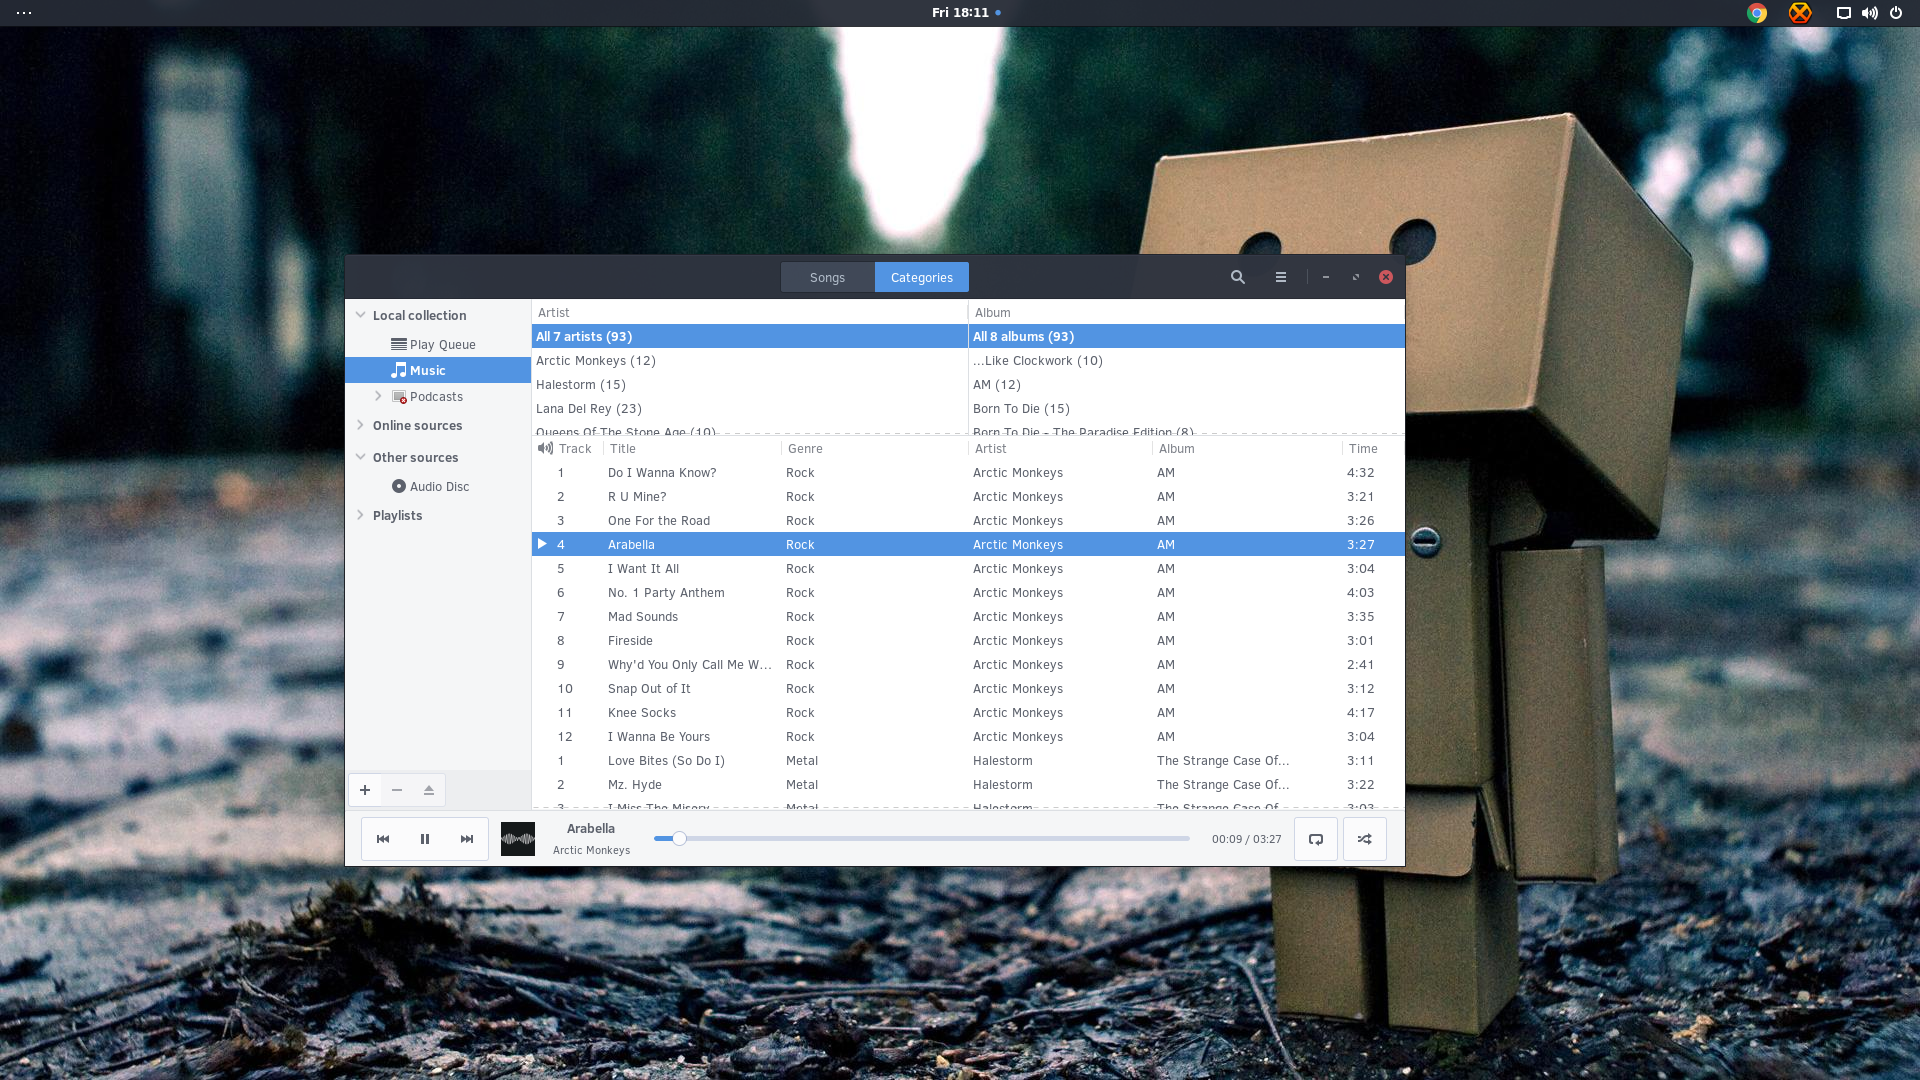The height and width of the screenshot is (1080, 1920).
Task: Expand the Podcasts tree item
Action: pos(378,396)
